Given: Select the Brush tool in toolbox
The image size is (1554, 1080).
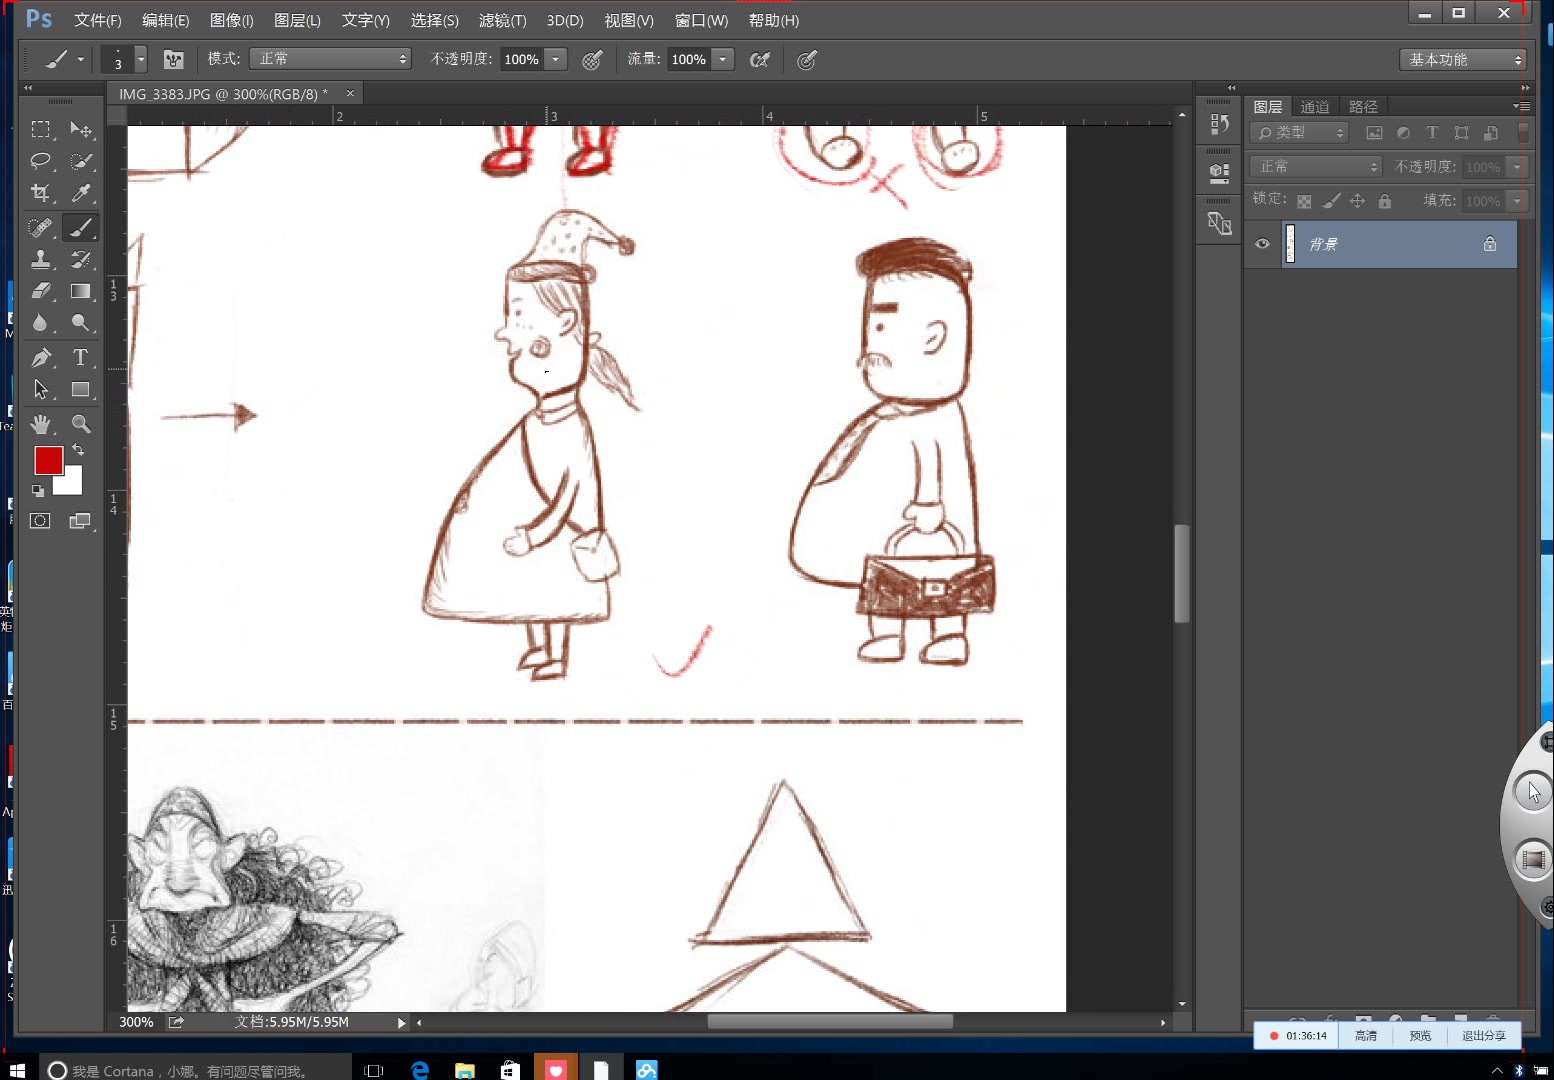Looking at the screenshot, I should [x=81, y=227].
